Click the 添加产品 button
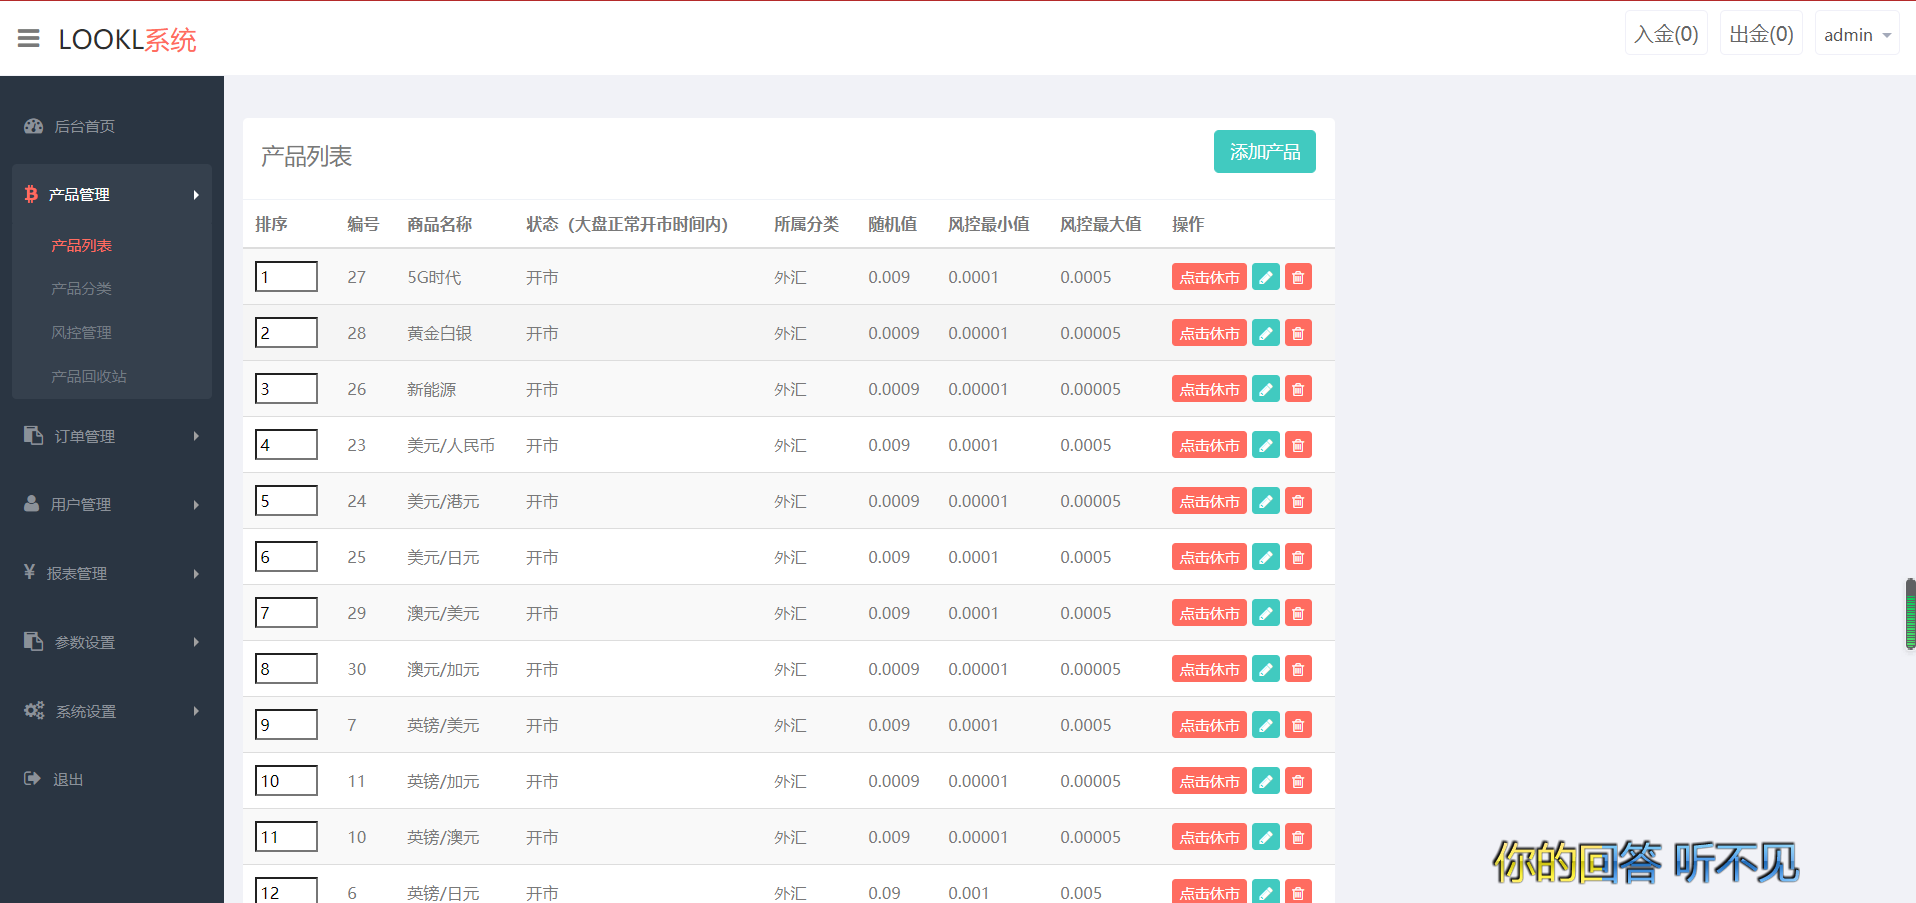 tap(1264, 152)
